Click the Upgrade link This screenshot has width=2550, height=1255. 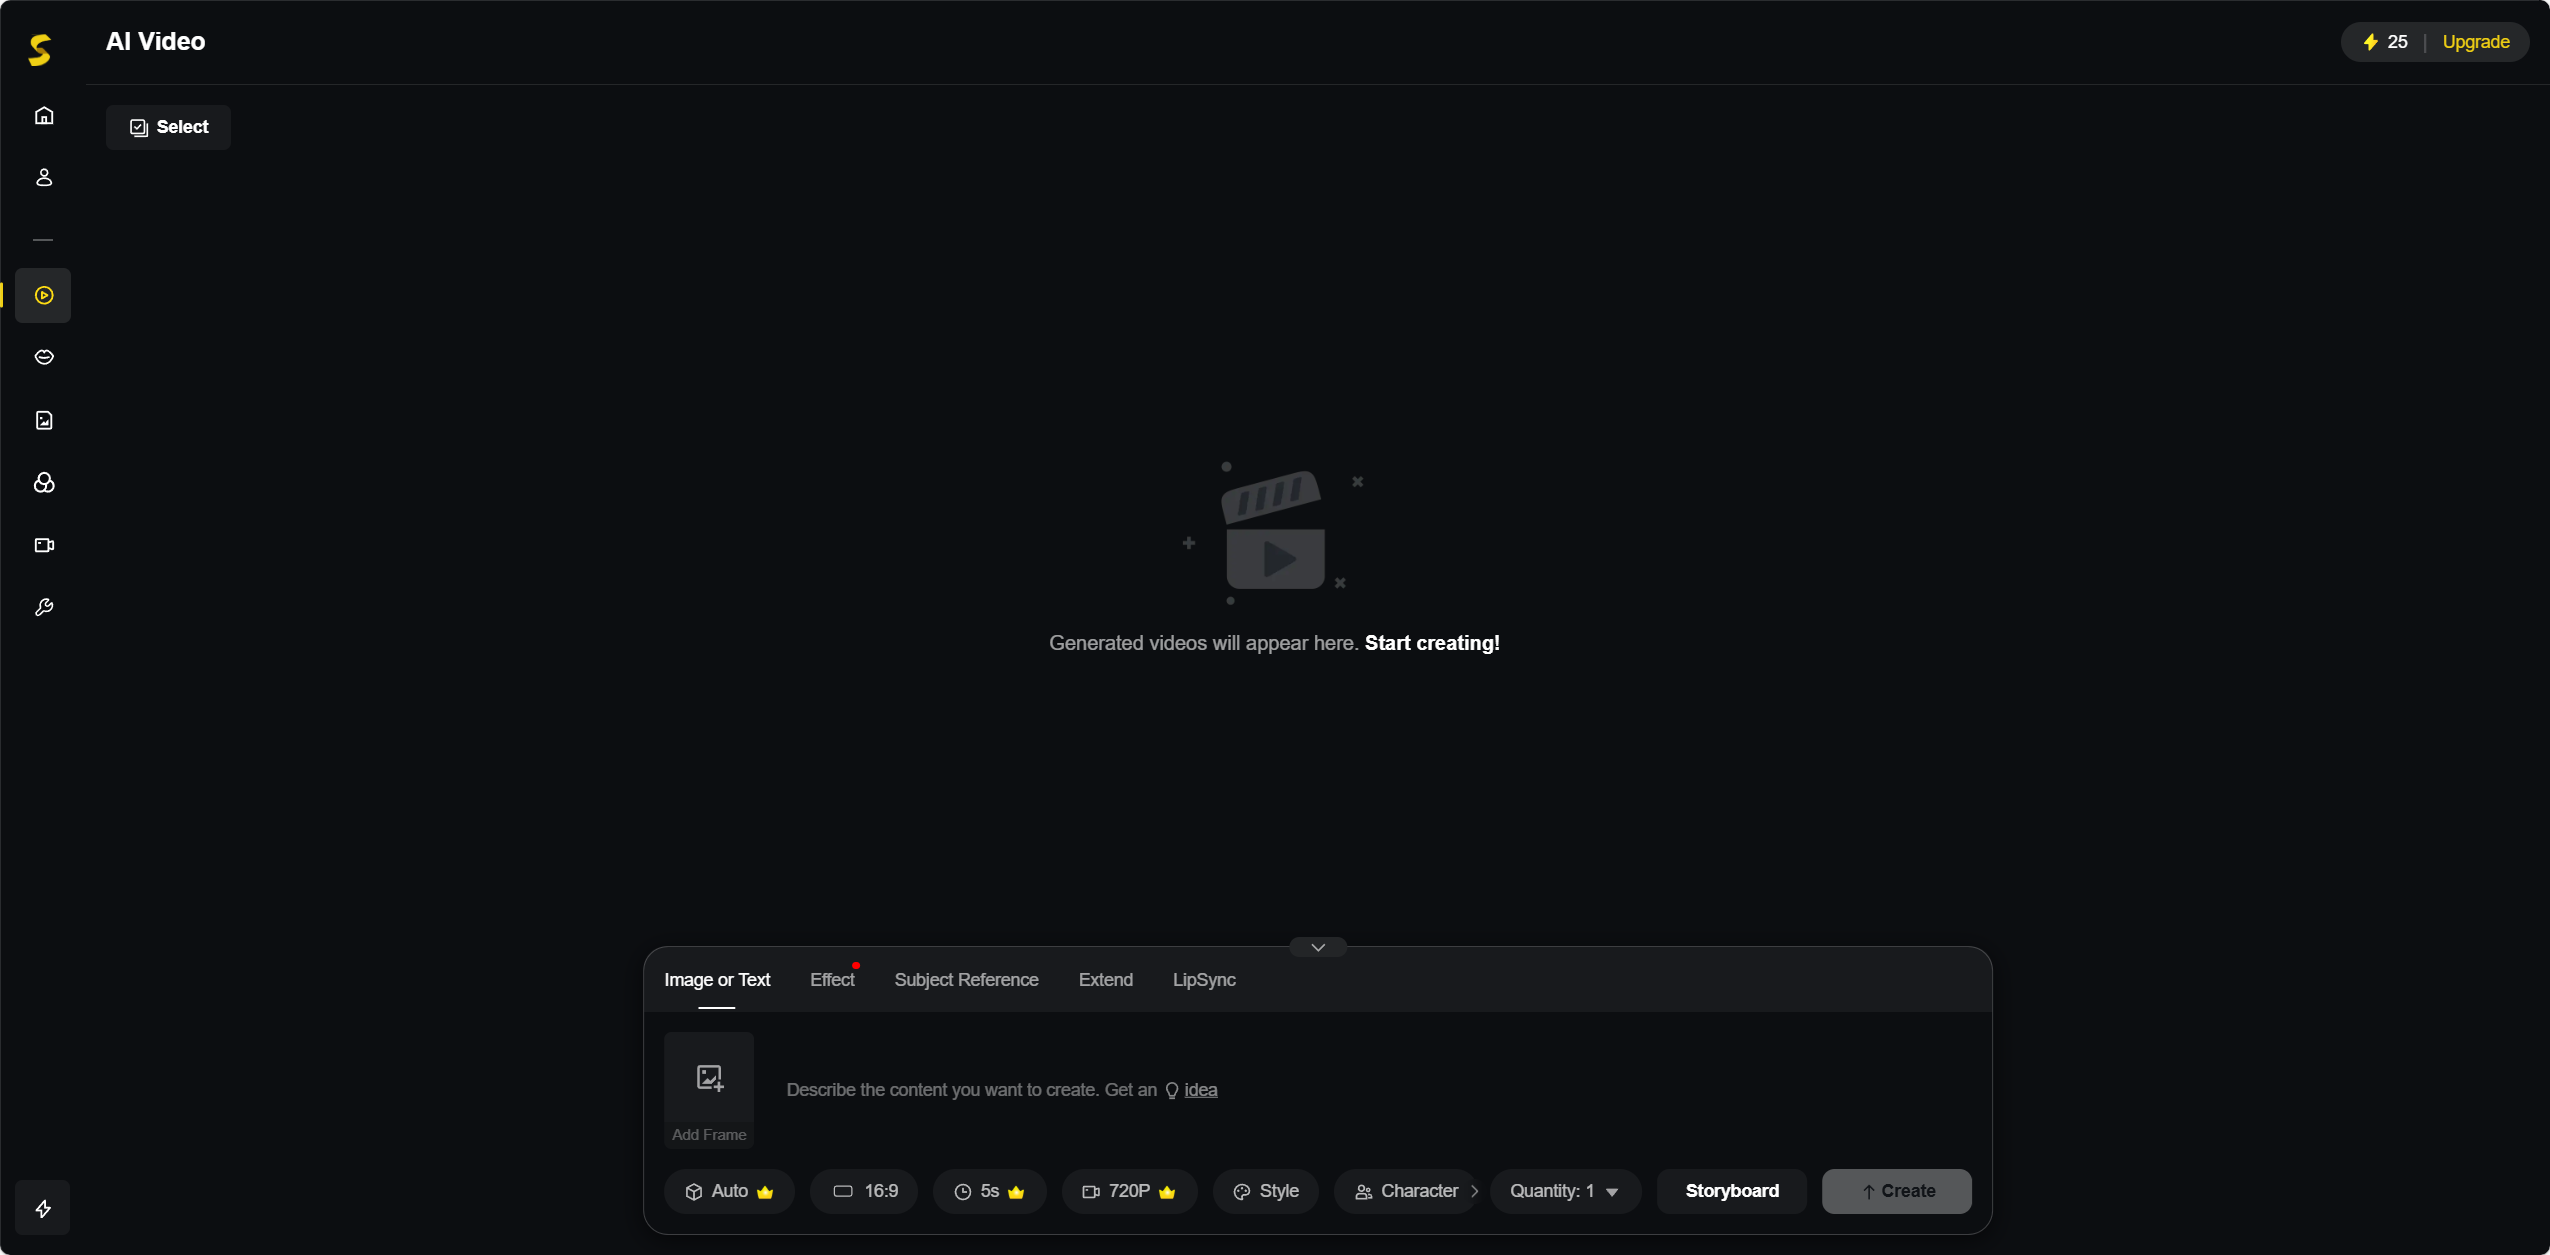[x=2475, y=42]
